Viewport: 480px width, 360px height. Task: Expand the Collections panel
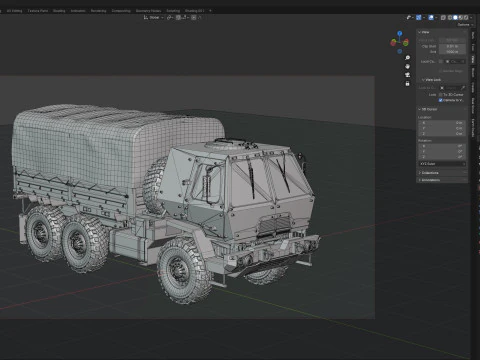pyautogui.click(x=420, y=173)
